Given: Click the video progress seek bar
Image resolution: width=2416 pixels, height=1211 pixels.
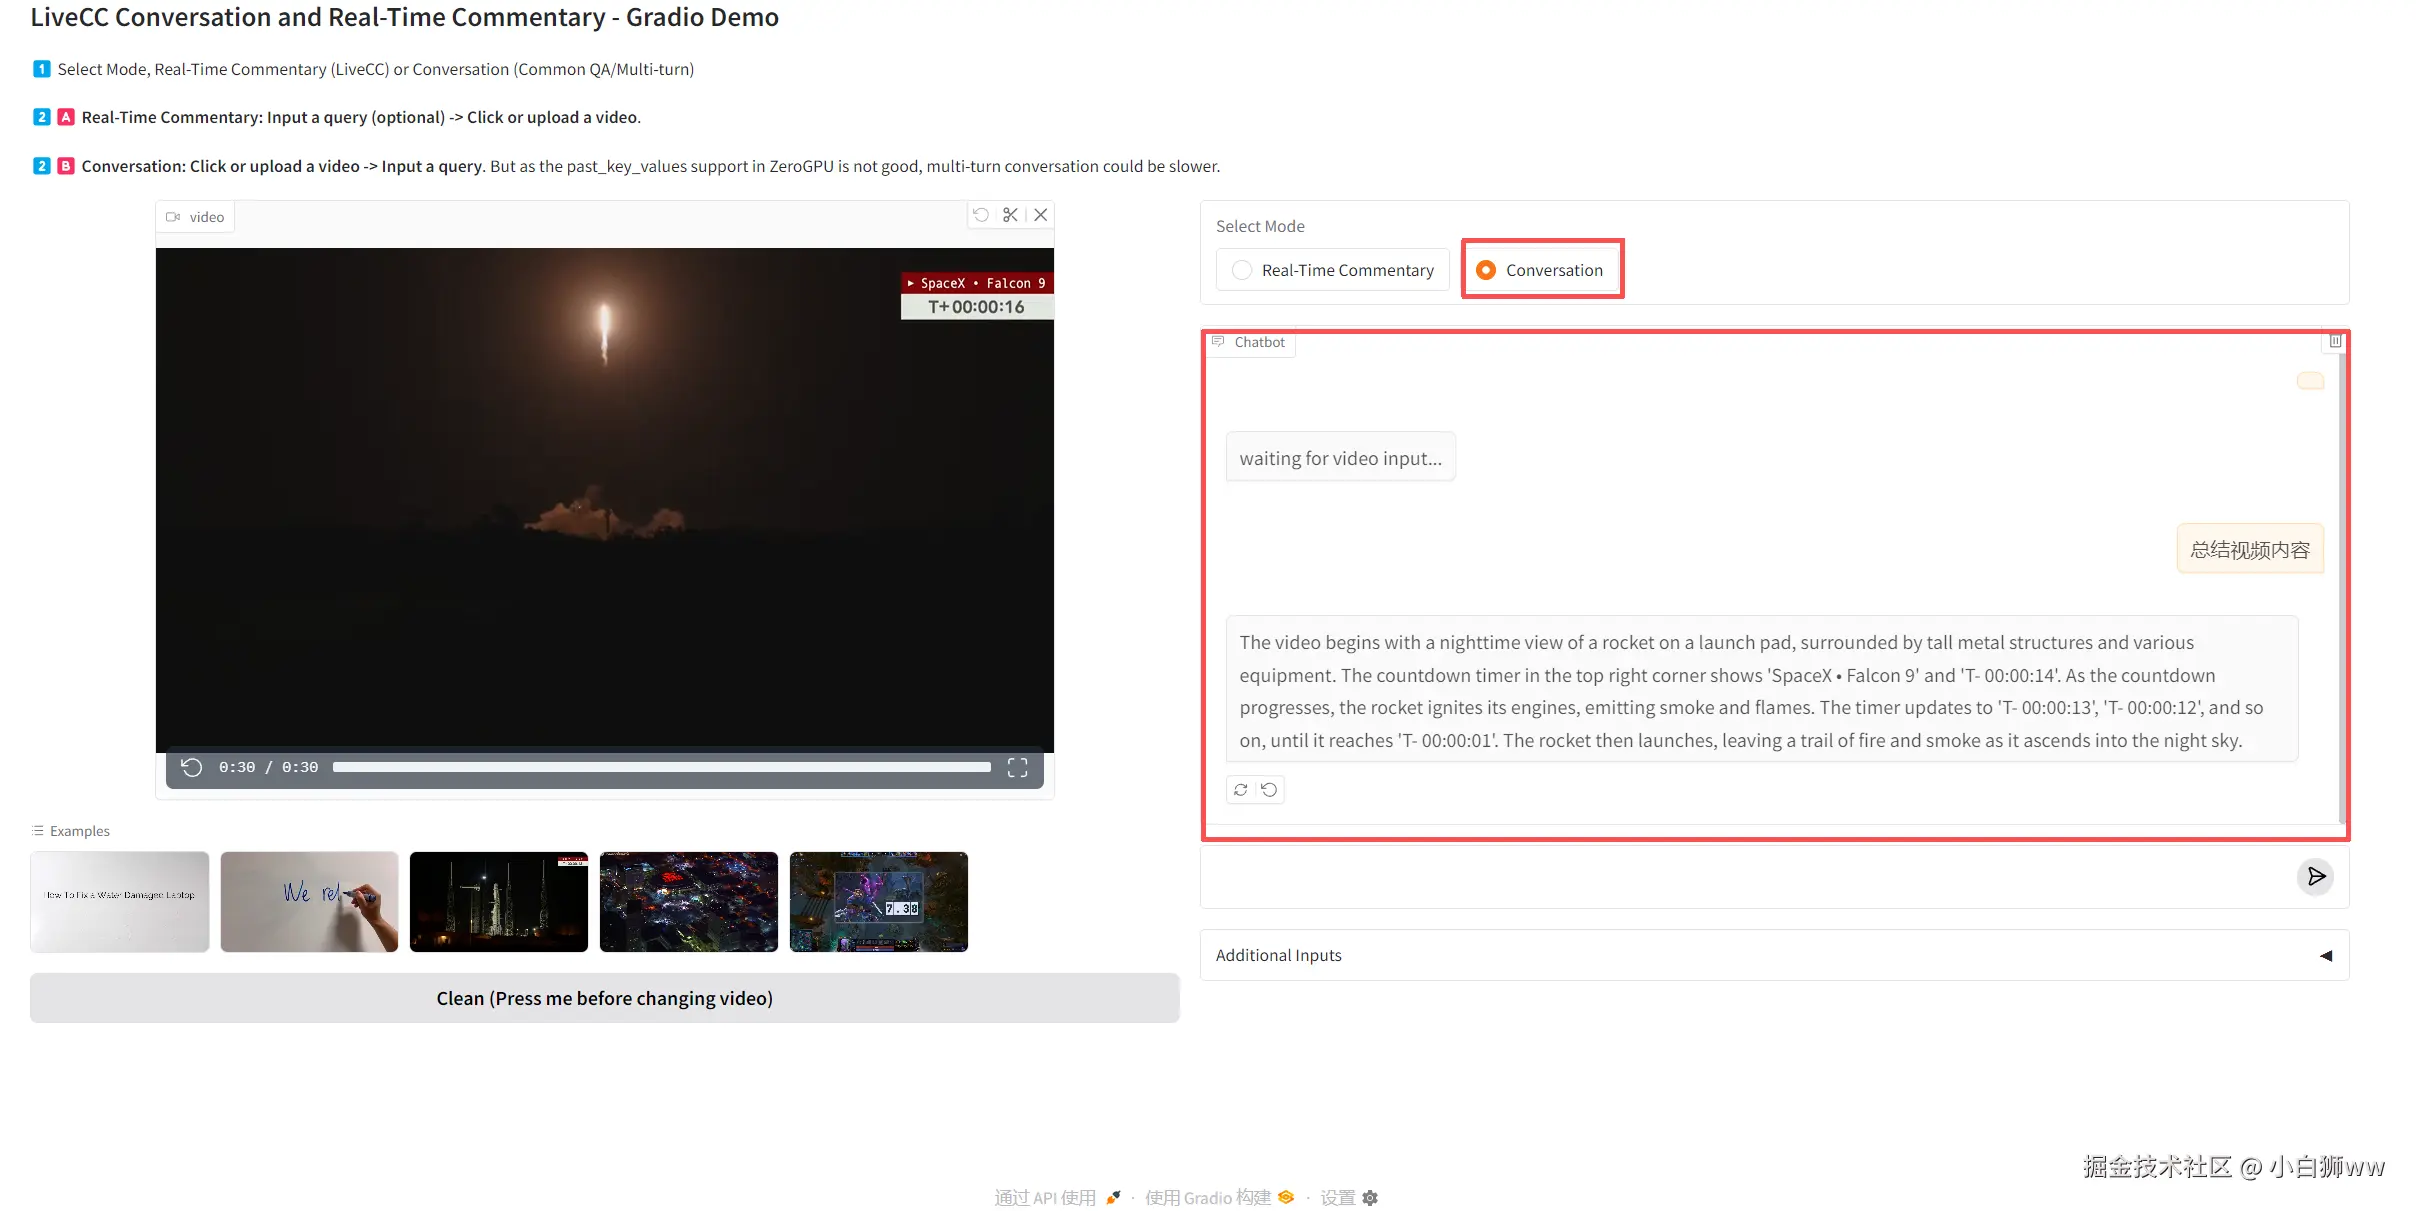Looking at the screenshot, I should 661,767.
